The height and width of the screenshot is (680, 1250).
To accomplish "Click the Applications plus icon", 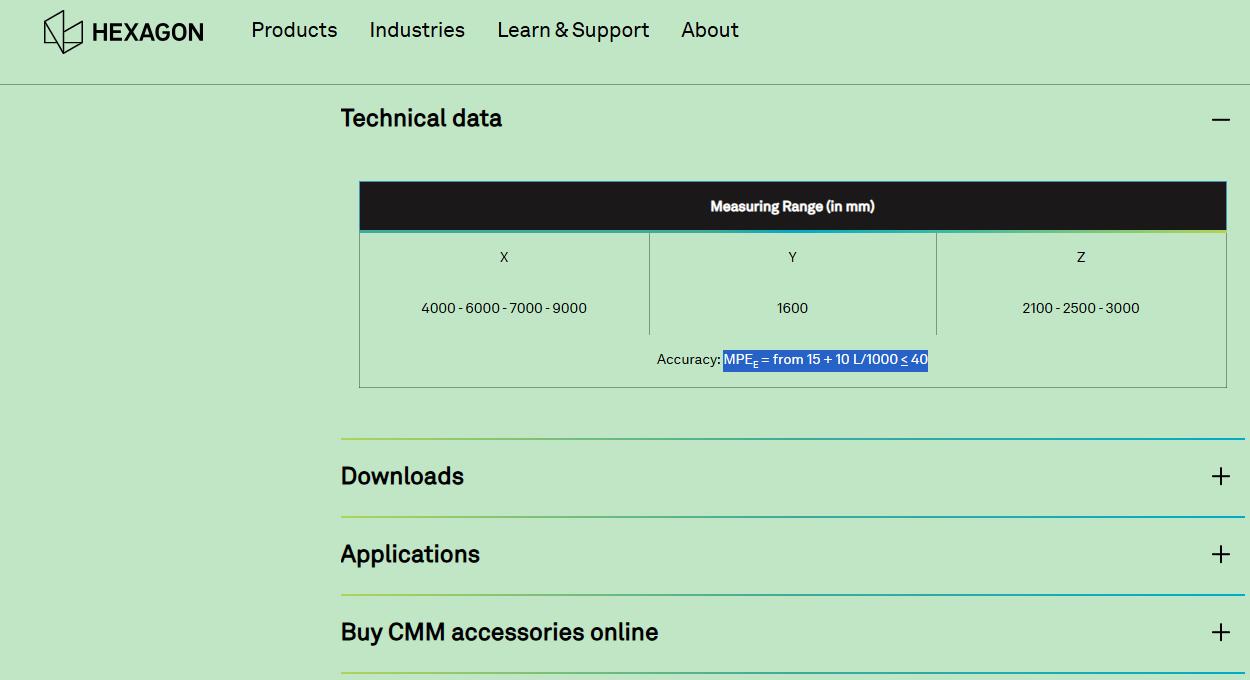I will (1220, 555).
